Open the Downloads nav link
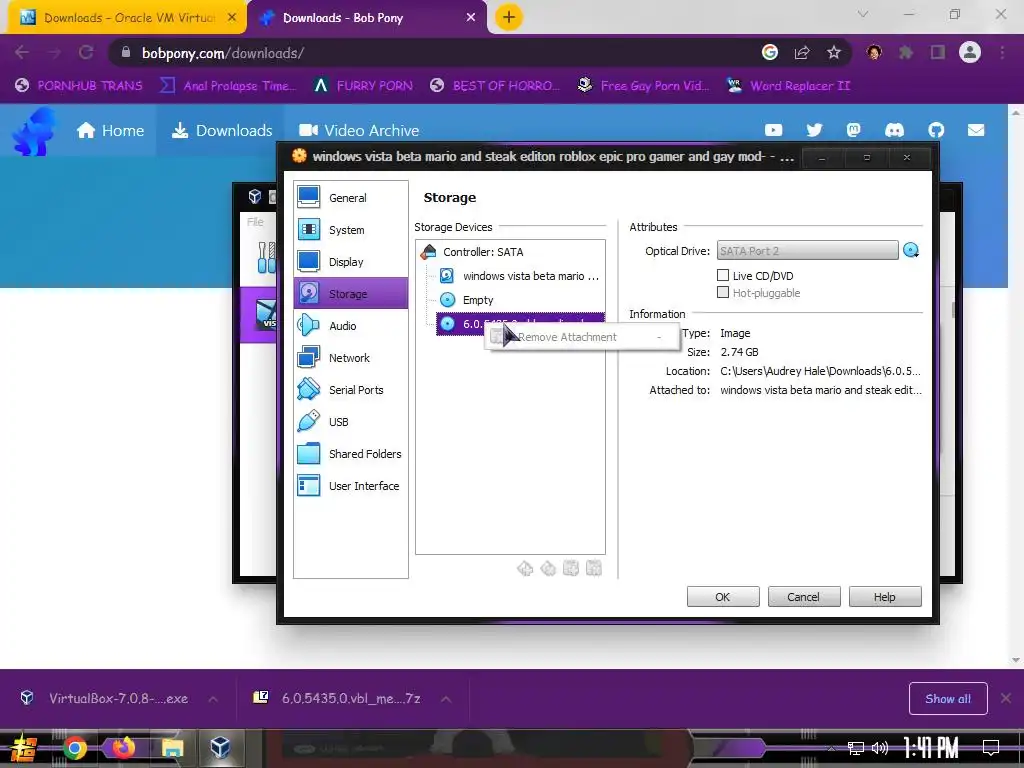1024x768 pixels. [x=222, y=131]
